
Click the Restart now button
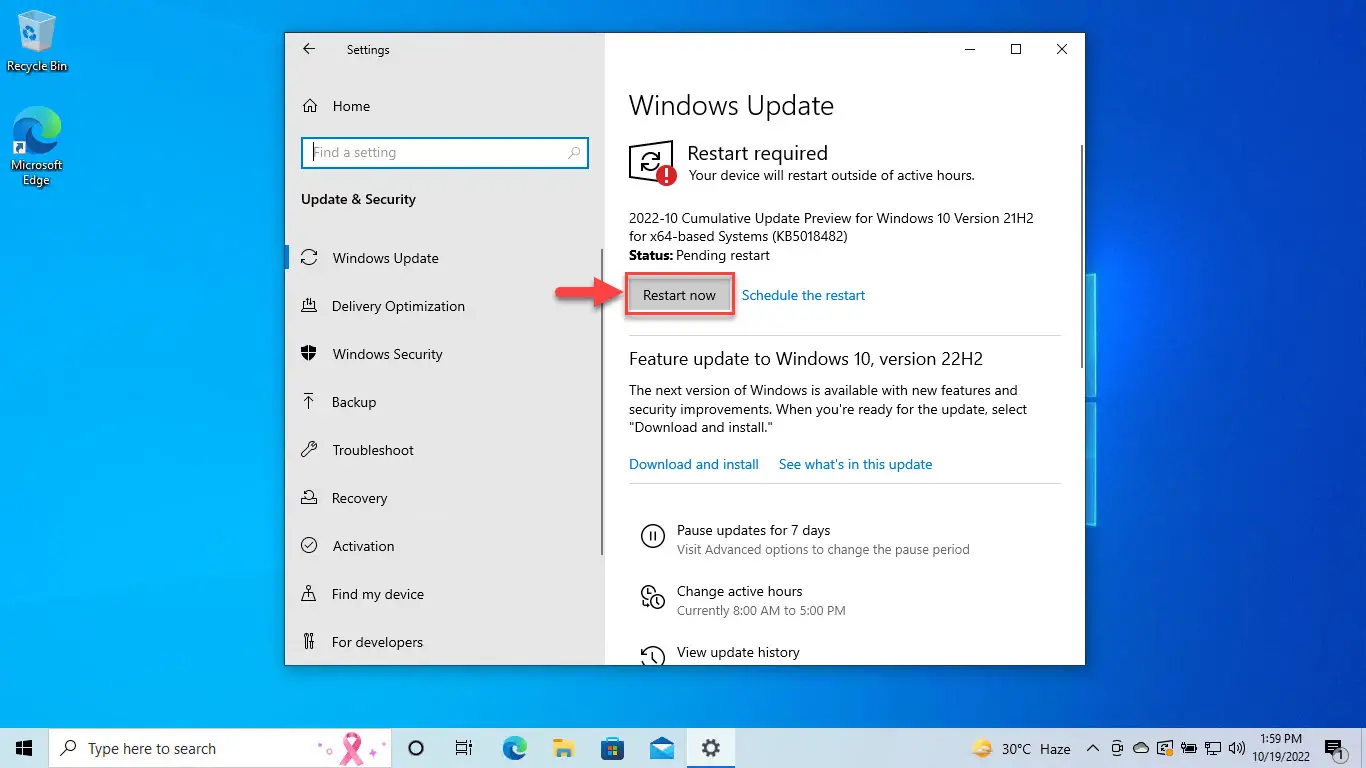(x=680, y=295)
